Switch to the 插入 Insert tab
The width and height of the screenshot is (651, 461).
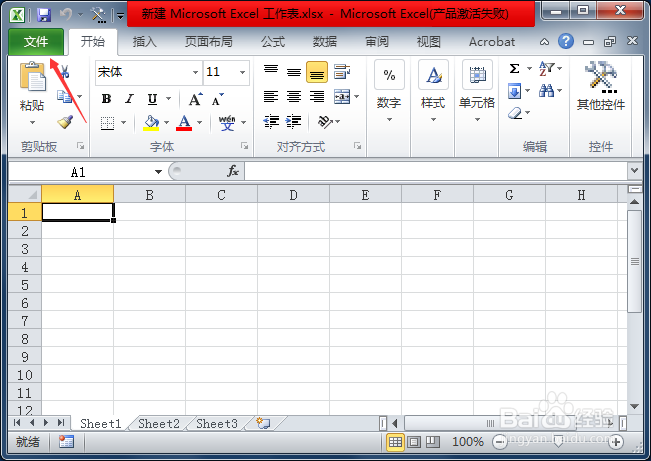[144, 42]
